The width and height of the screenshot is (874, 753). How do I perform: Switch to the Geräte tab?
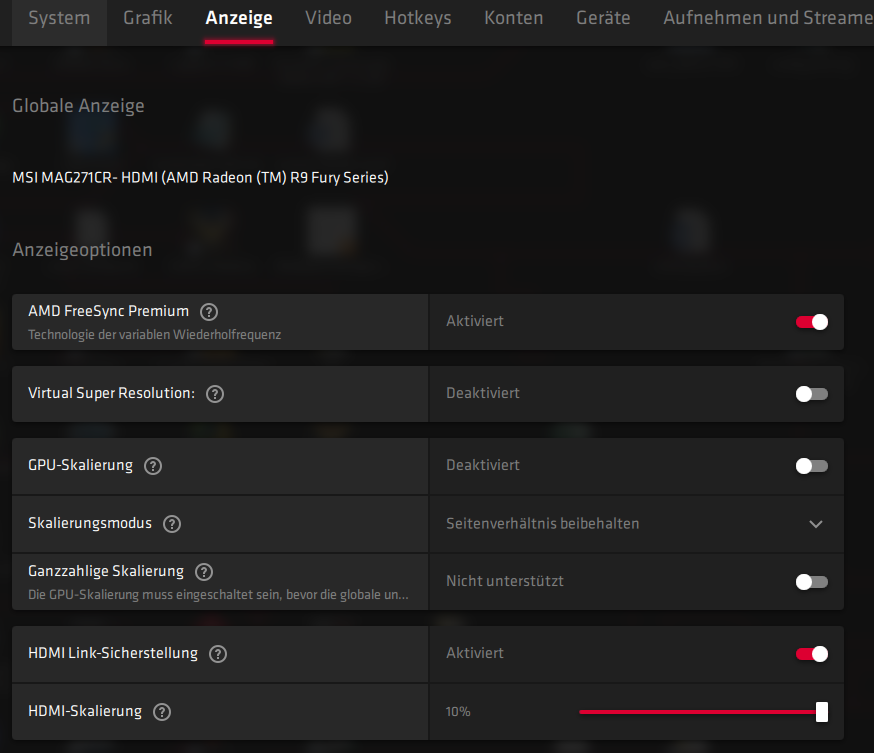pyautogui.click(x=603, y=18)
